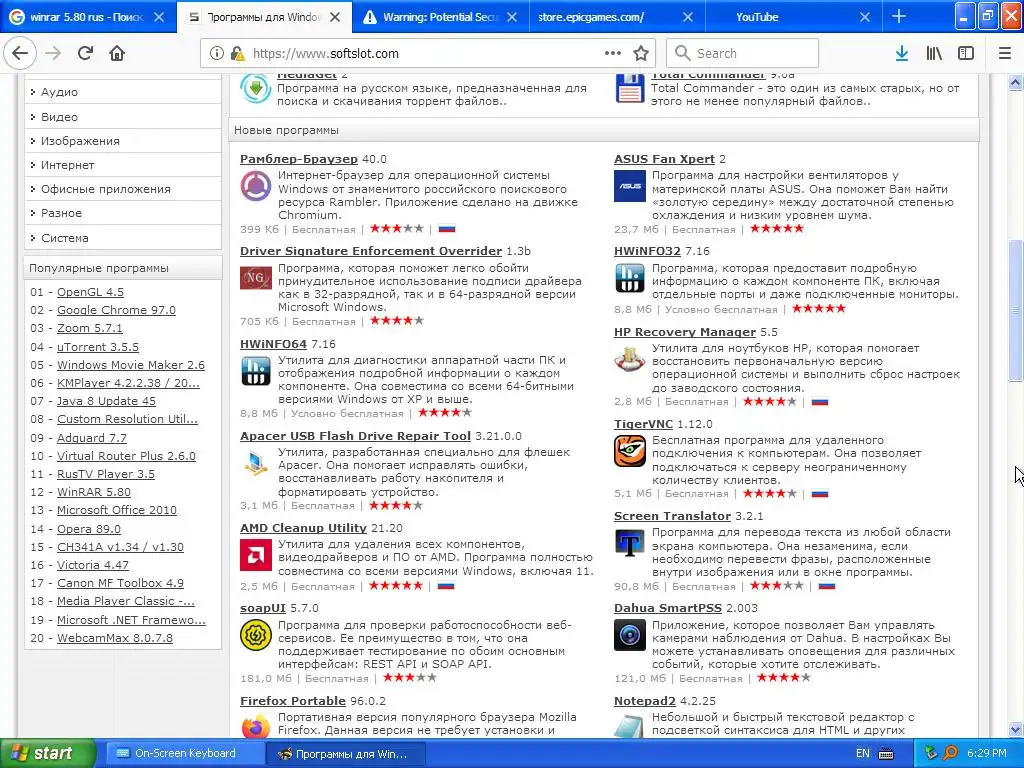This screenshot has height=768, width=1024.
Task: Open the Windows start button
Action: click(x=47, y=753)
